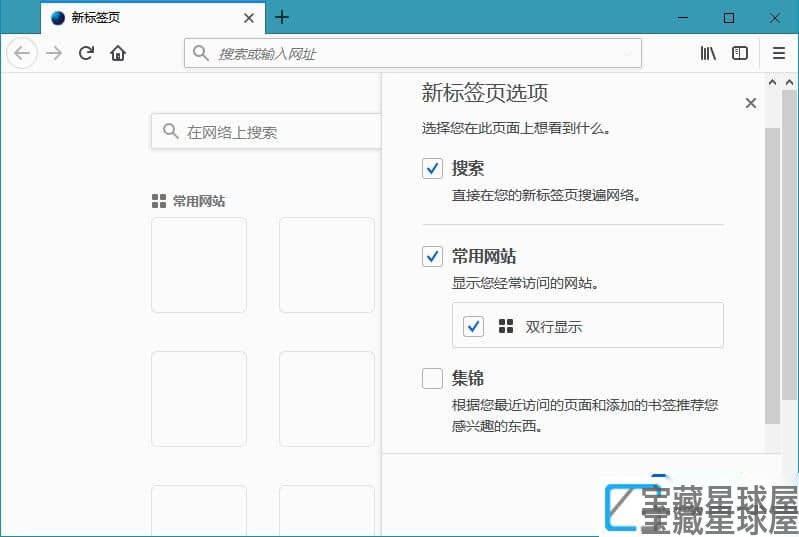Enable the 集锦 checkbox
The image size is (799, 537).
click(432, 378)
